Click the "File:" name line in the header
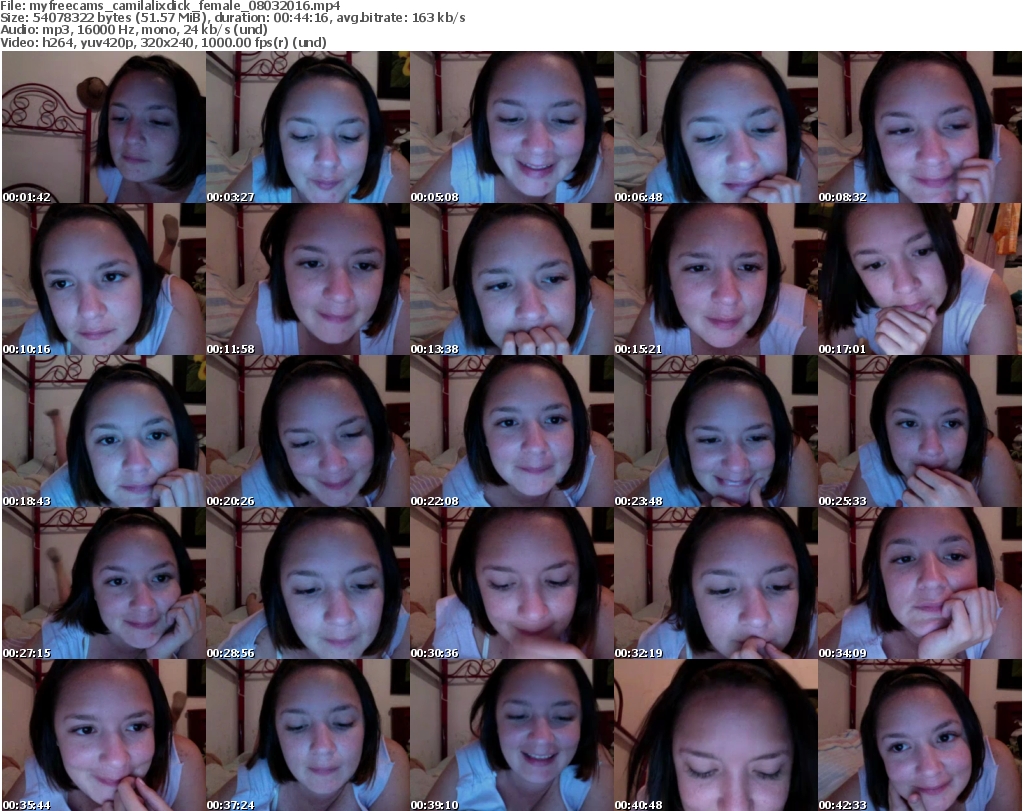The width and height of the screenshot is (1024, 811). [170, 6]
